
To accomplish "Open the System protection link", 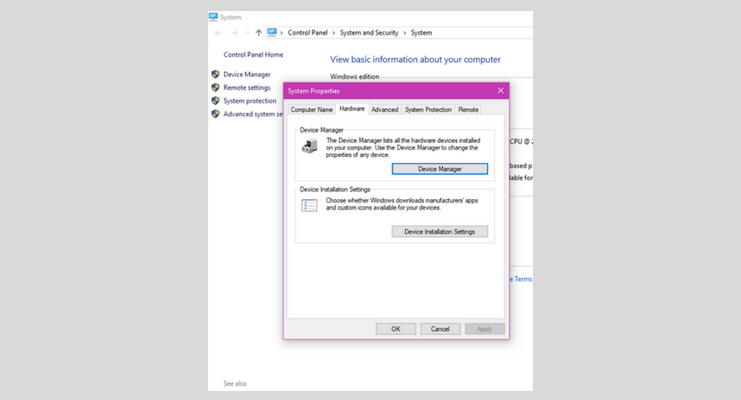I will click(250, 101).
